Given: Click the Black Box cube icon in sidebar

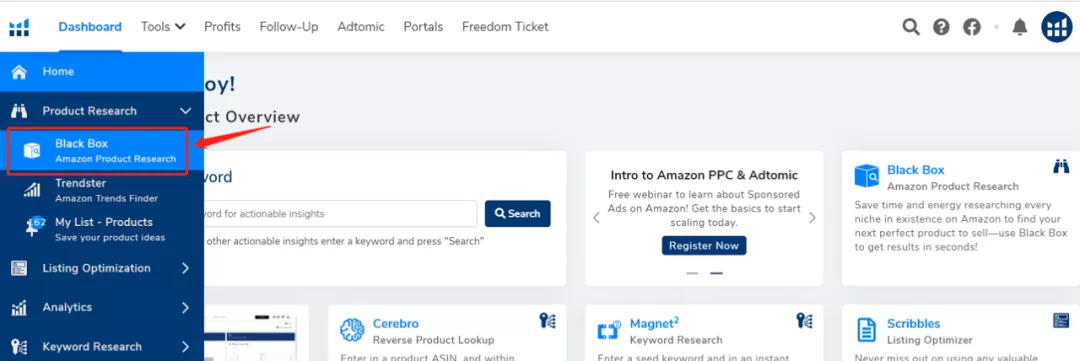Looking at the screenshot, I should tap(32, 150).
